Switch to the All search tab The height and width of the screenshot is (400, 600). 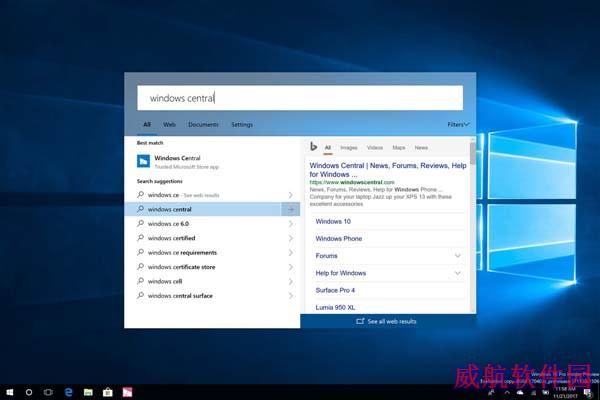(147, 124)
